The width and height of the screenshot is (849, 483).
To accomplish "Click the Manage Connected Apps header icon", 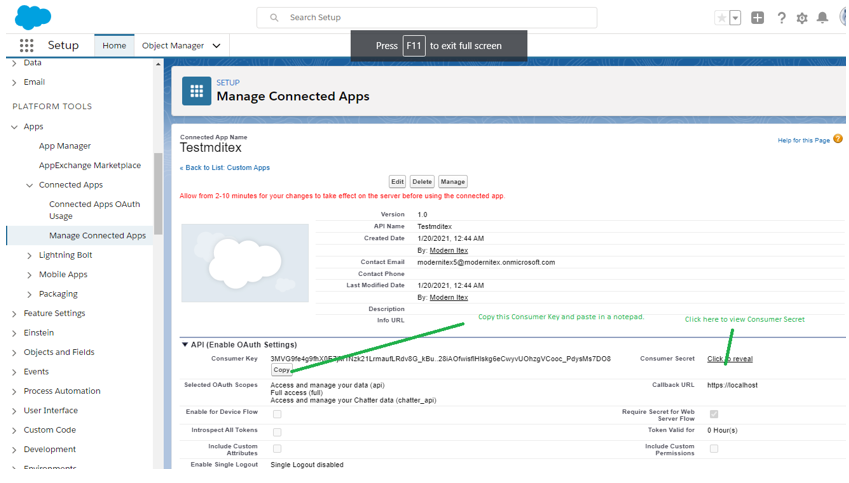I will pos(197,91).
